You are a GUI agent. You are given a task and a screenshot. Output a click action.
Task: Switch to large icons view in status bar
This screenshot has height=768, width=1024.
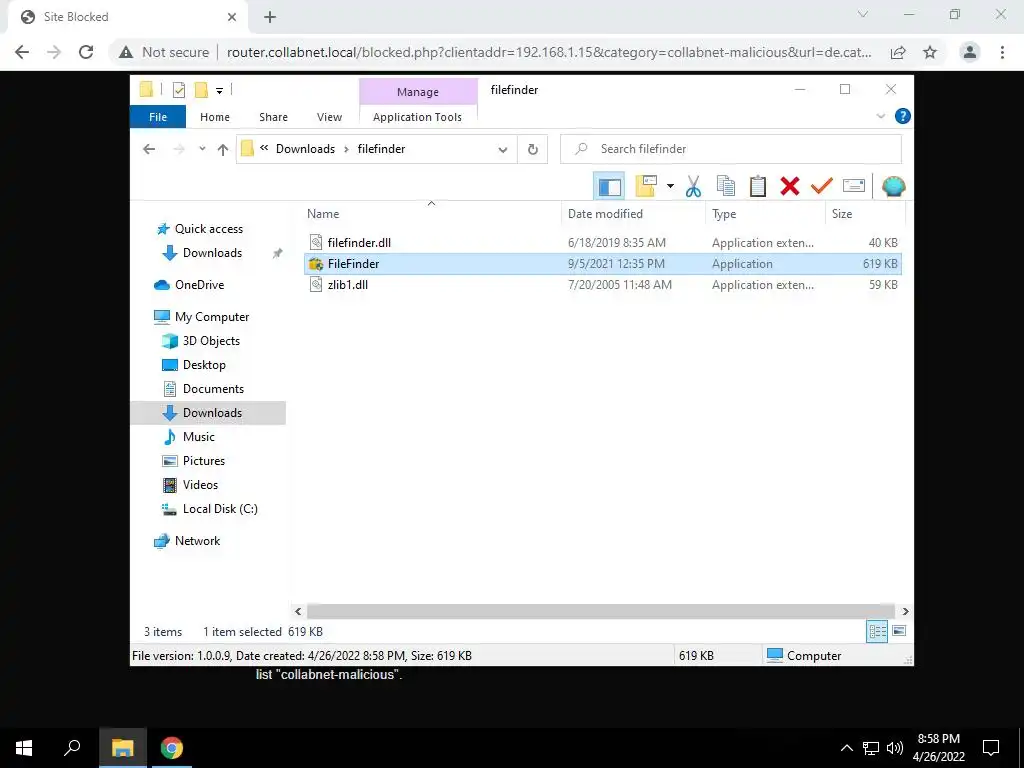coord(899,631)
